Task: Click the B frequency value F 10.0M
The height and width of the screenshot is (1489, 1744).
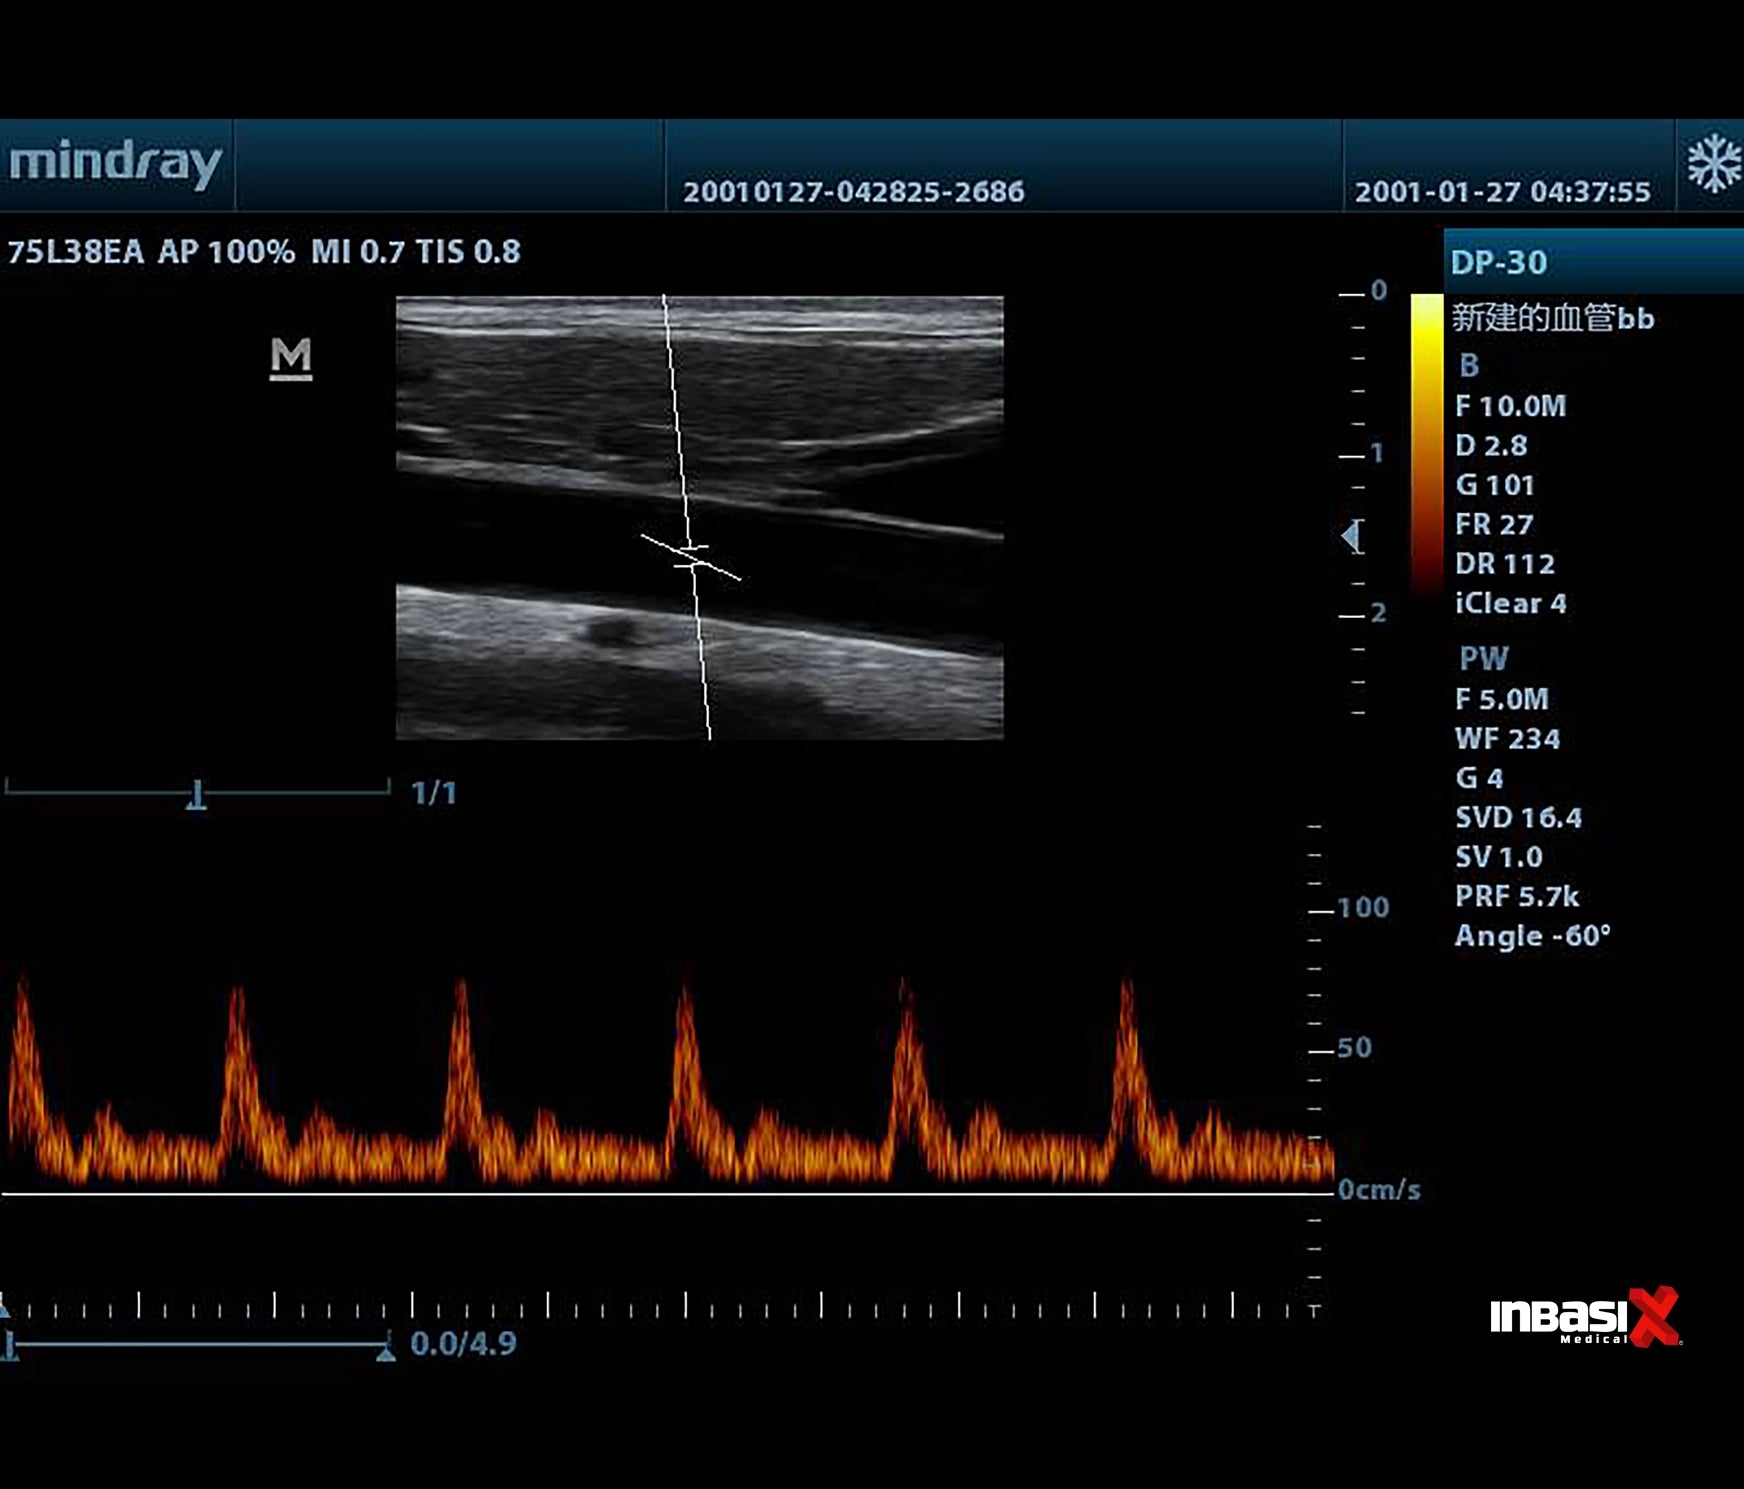Action: click(1510, 406)
